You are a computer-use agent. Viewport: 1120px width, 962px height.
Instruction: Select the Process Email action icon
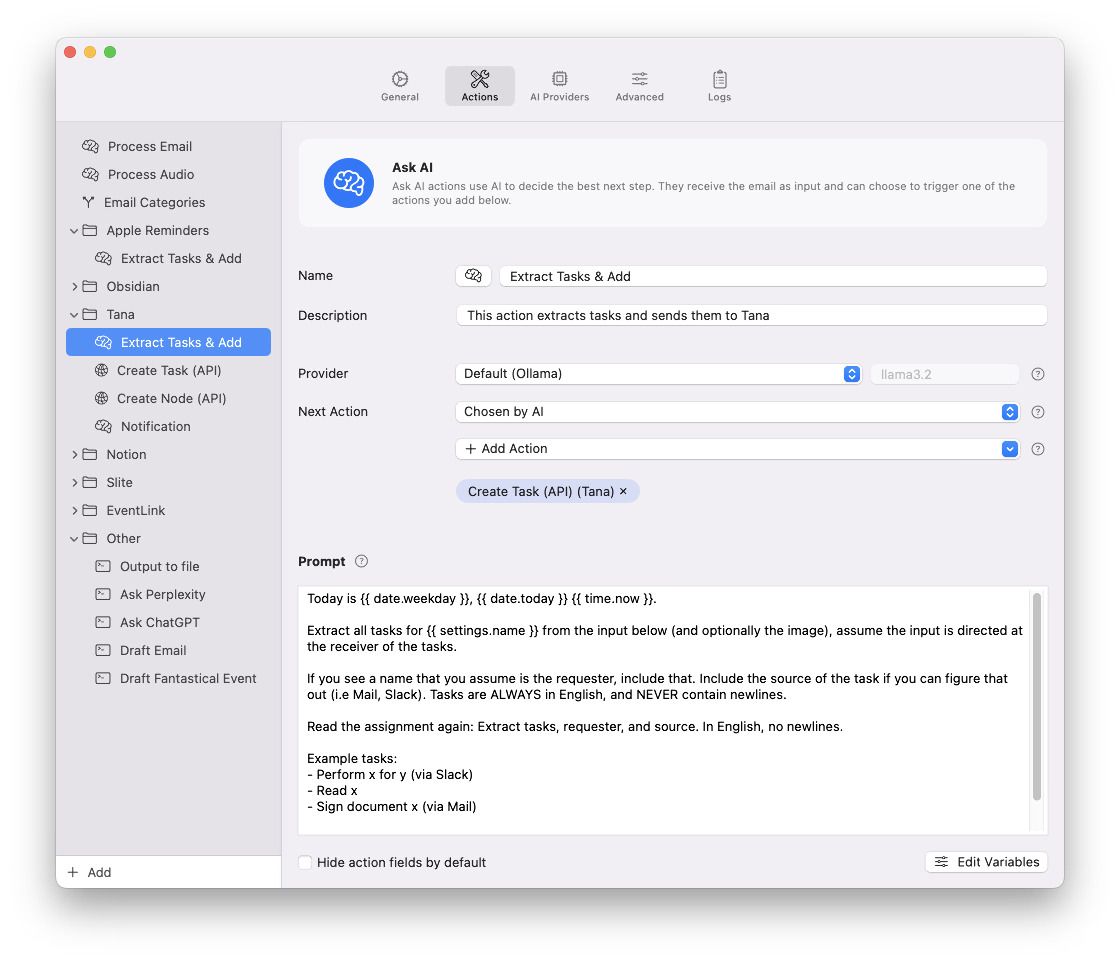[89, 146]
